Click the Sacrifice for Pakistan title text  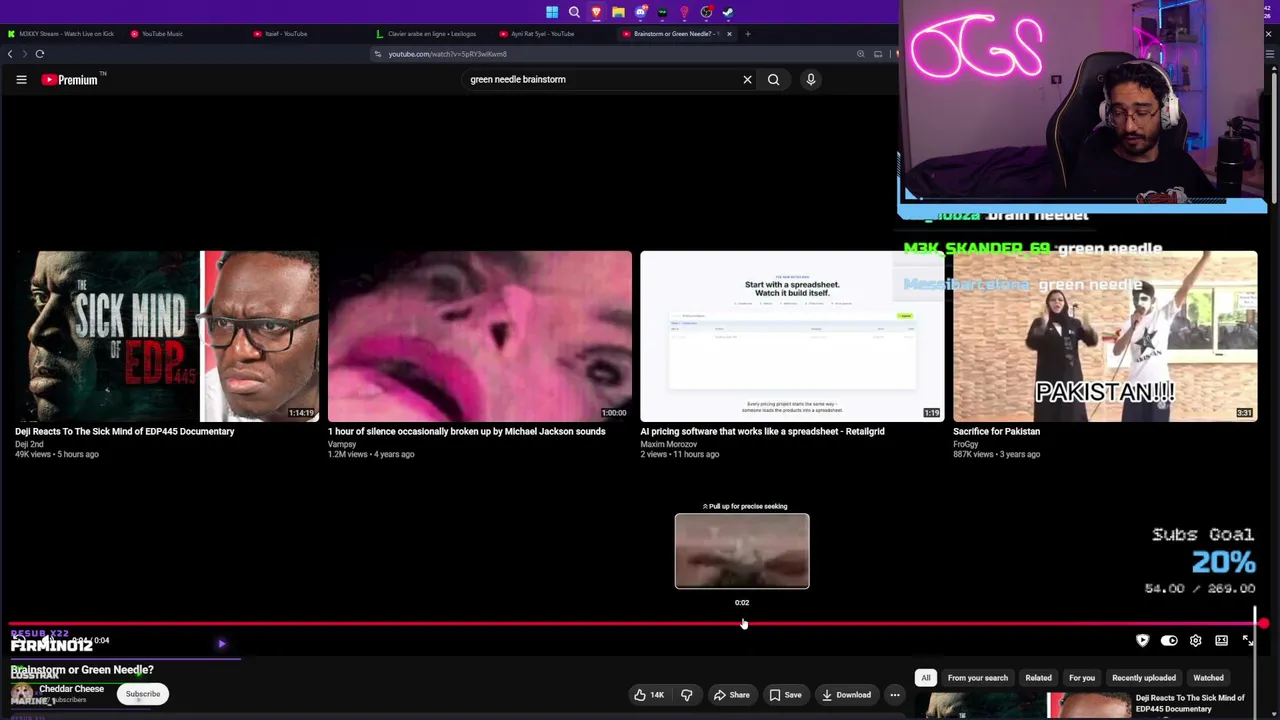click(996, 432)
